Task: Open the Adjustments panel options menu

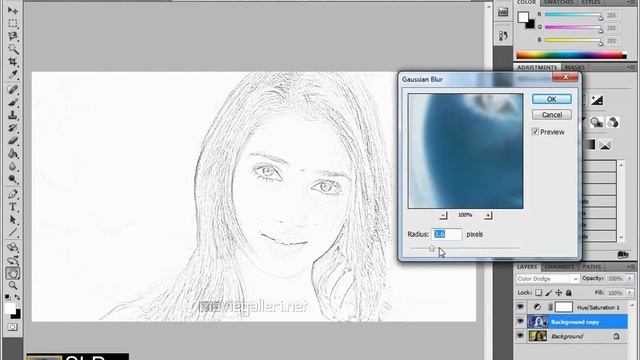Action: pos(632,67)
